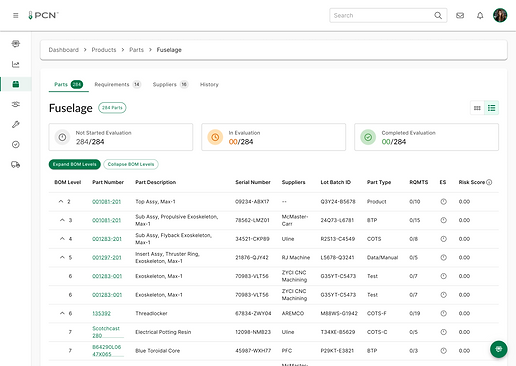Click the Not Started Evaluation card
This screenshot has height=366, width=516.
point(121,137)
